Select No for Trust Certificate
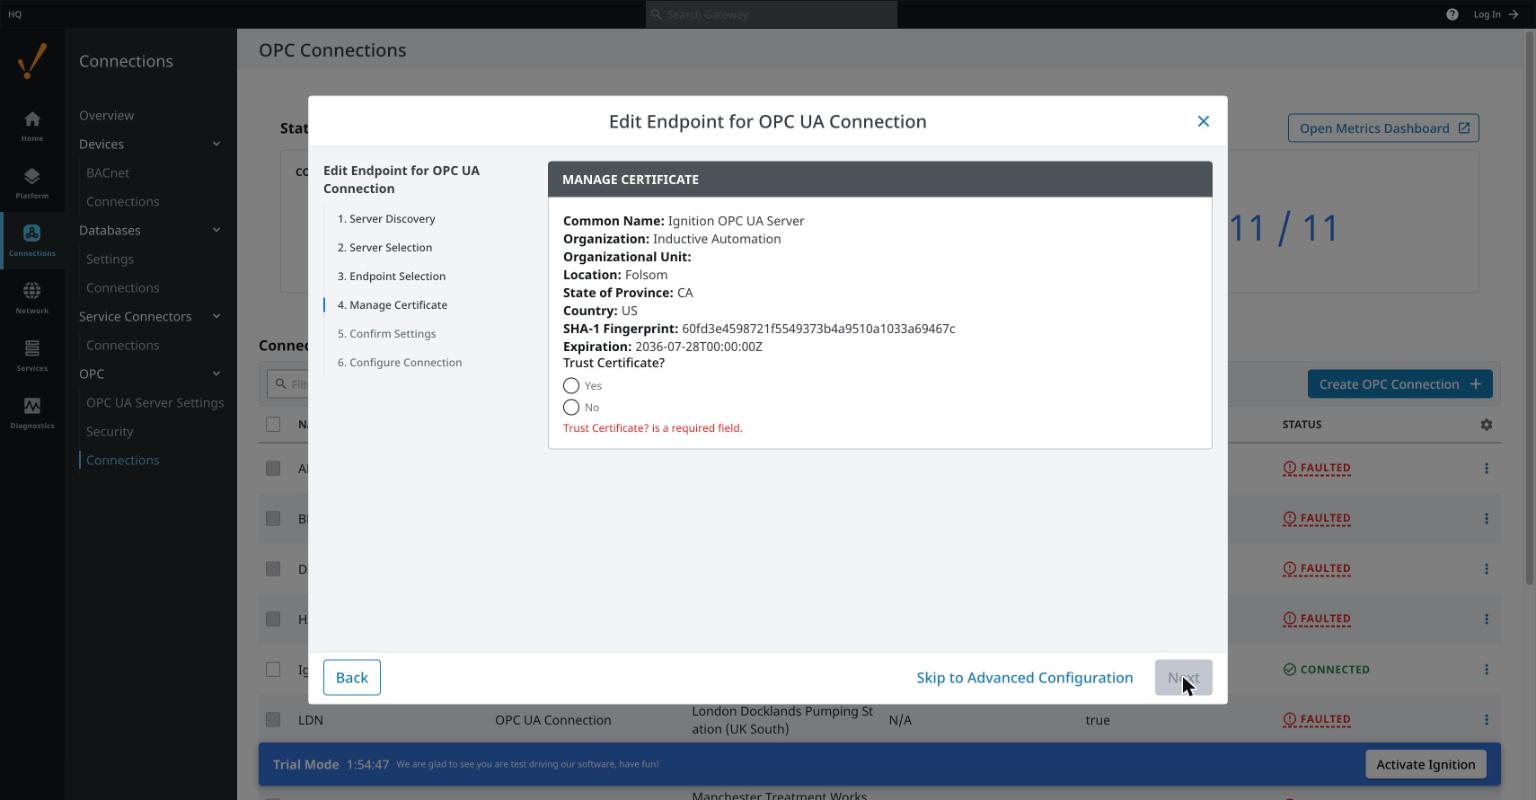The height and width of the screenshot is (800, 1536). coord(571,407)
